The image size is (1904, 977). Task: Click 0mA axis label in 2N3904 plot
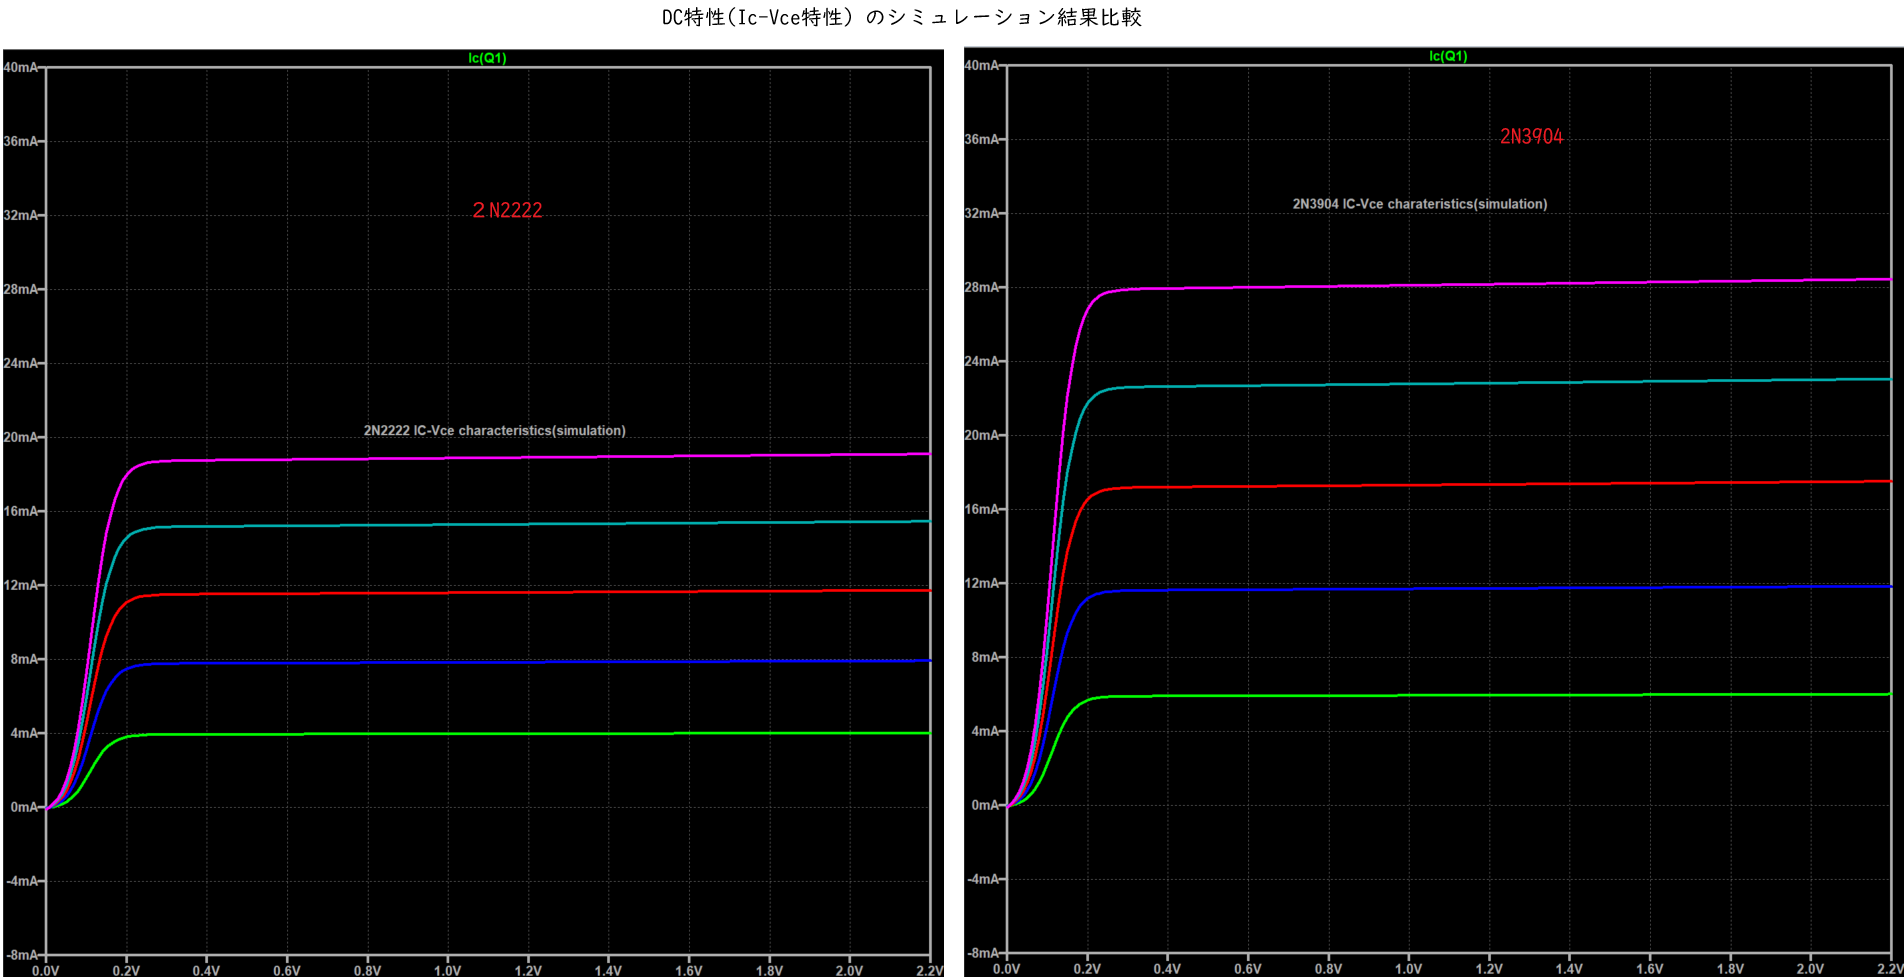pyautogui.click(x=985, y=806)
